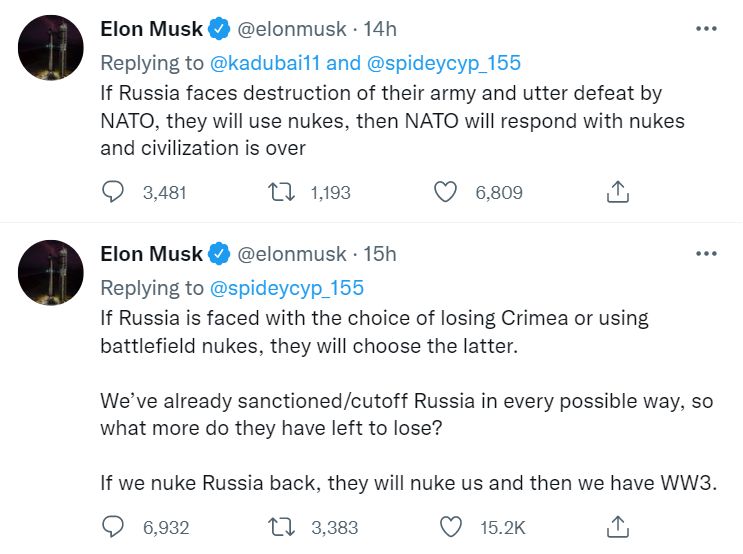
Task: Open @spideycyp_155 link in the second tweet
Action: coord(287,288)
